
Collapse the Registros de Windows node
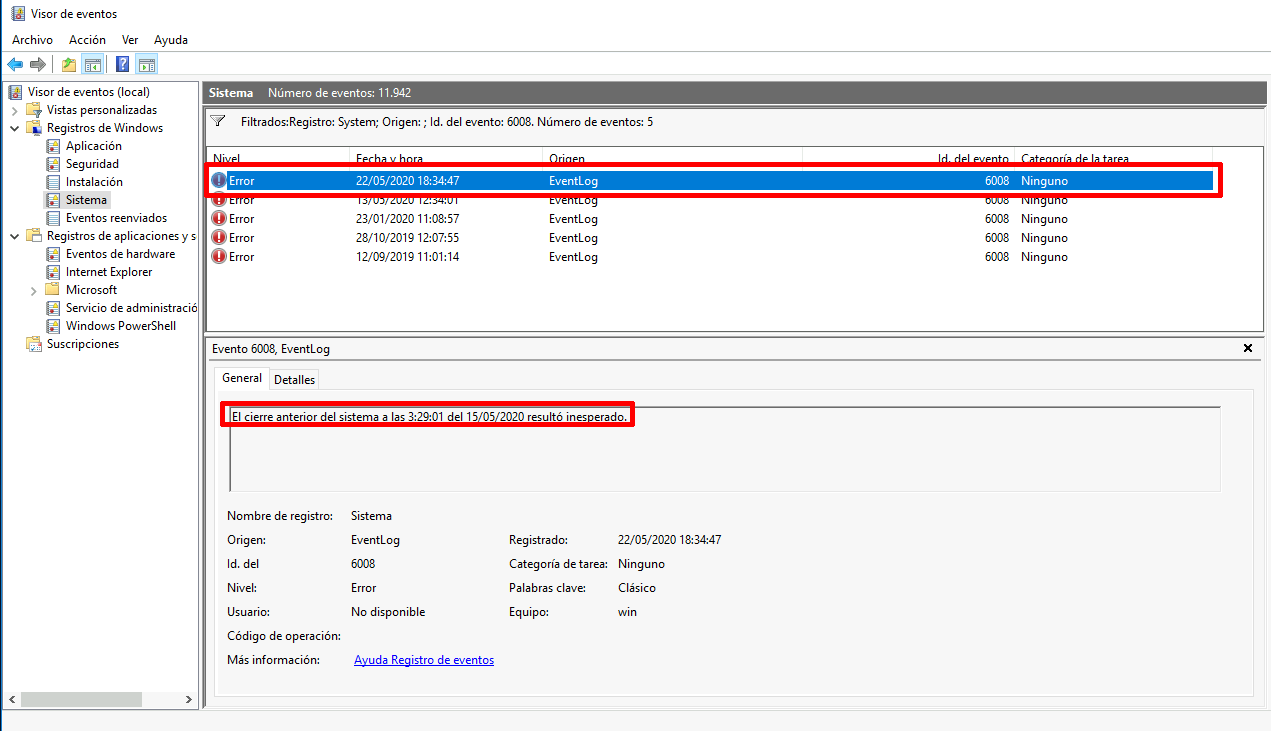(x=15, y=128)
